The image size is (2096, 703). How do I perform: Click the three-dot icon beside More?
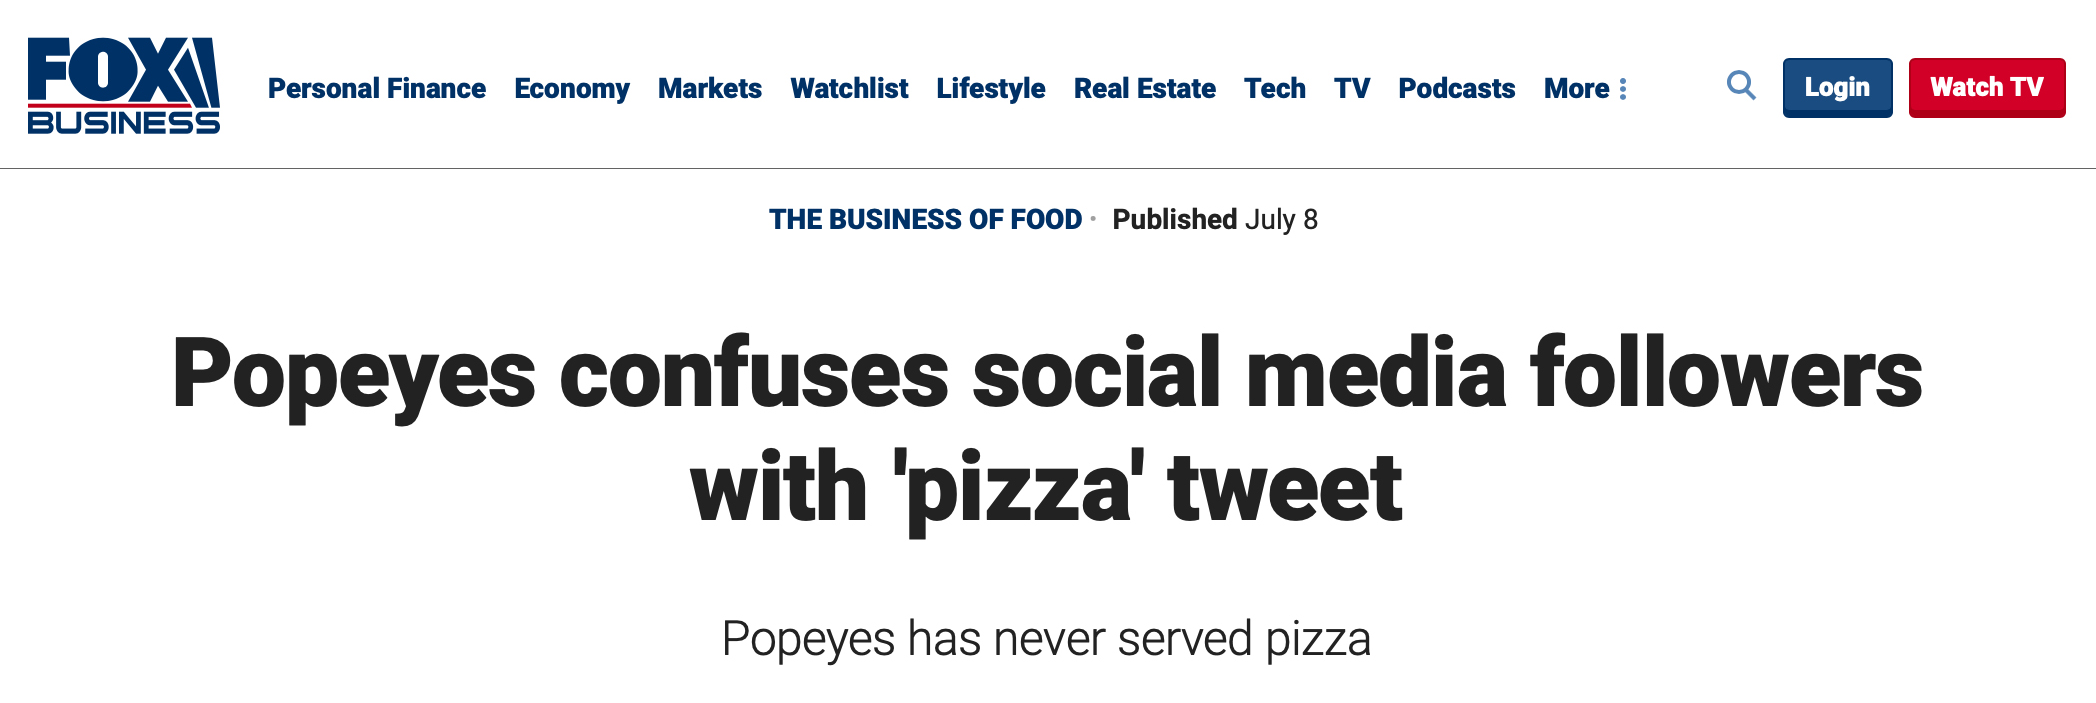coord(1623,89)
